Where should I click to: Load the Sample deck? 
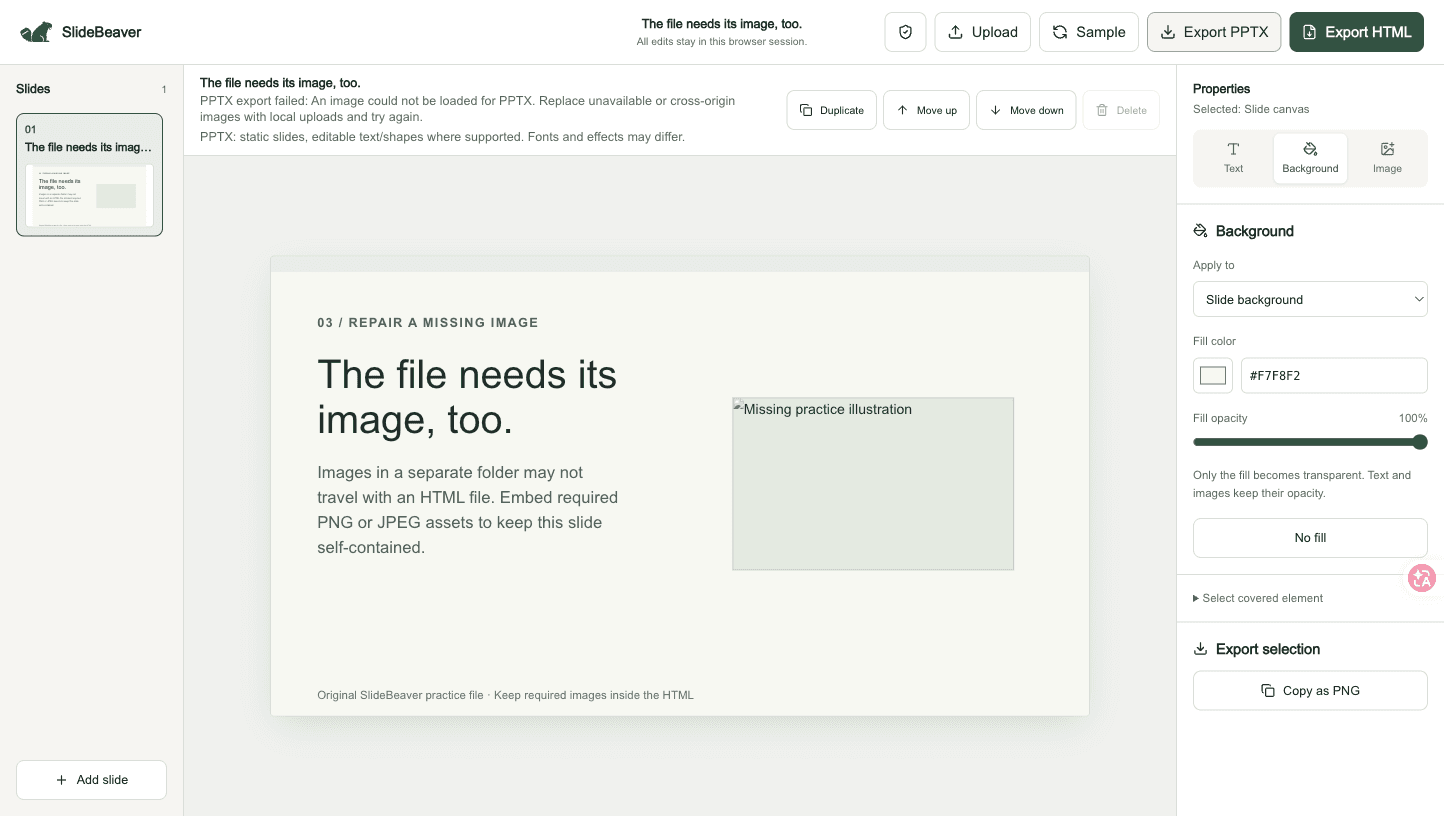(x=1089, y=32)
